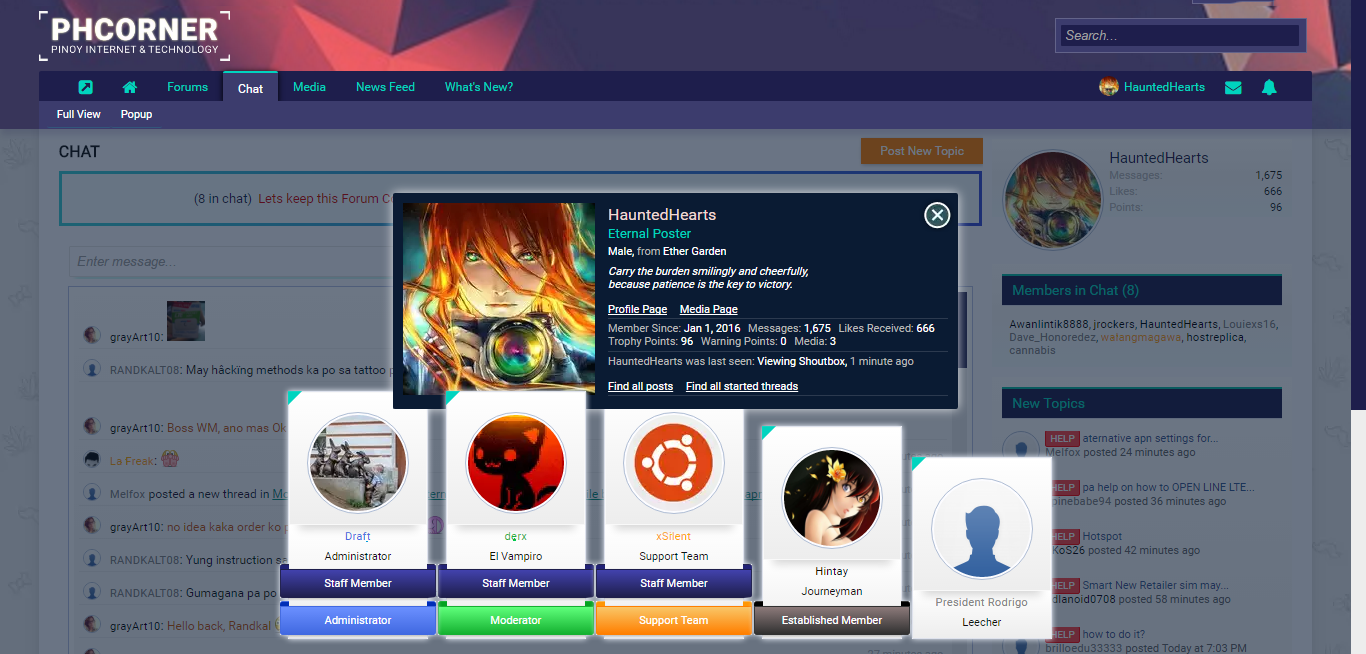This screenshot has width=1366, height=654.
Task: Click the sidebar HauntedHearts avatar
Action: click(x=1052, y=200)
